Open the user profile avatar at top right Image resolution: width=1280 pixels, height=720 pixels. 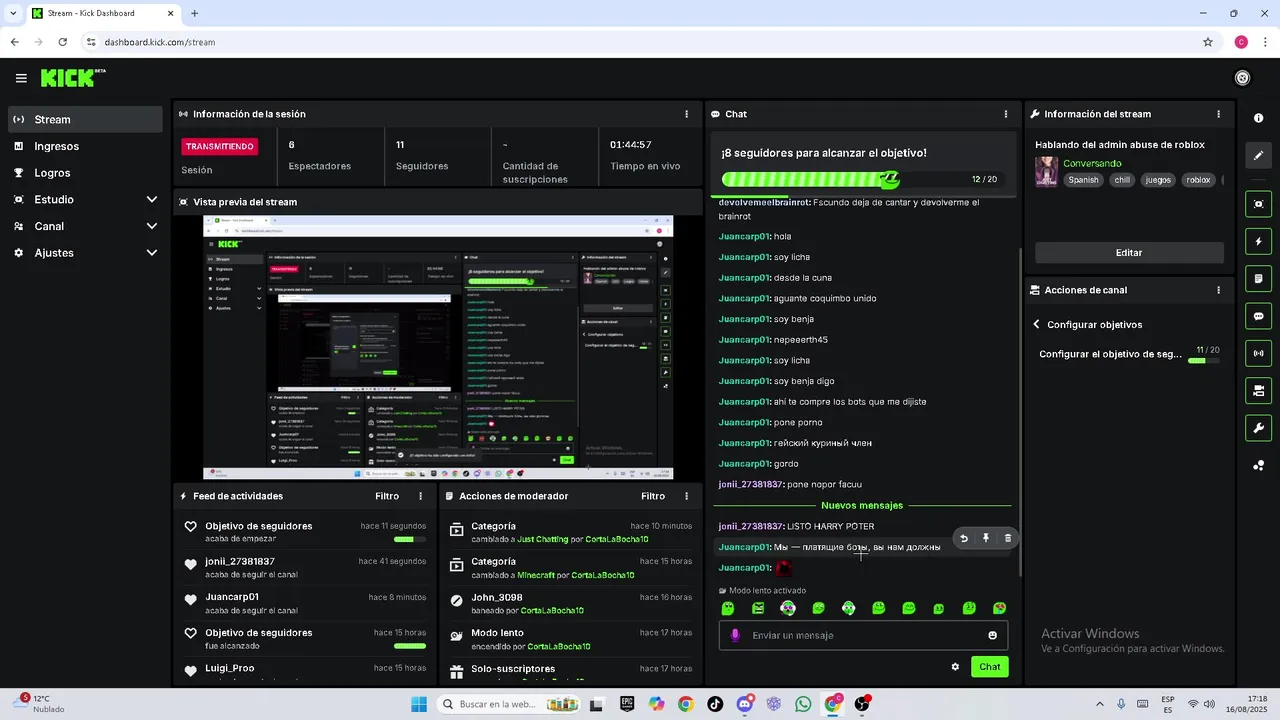pos(1243,78)
